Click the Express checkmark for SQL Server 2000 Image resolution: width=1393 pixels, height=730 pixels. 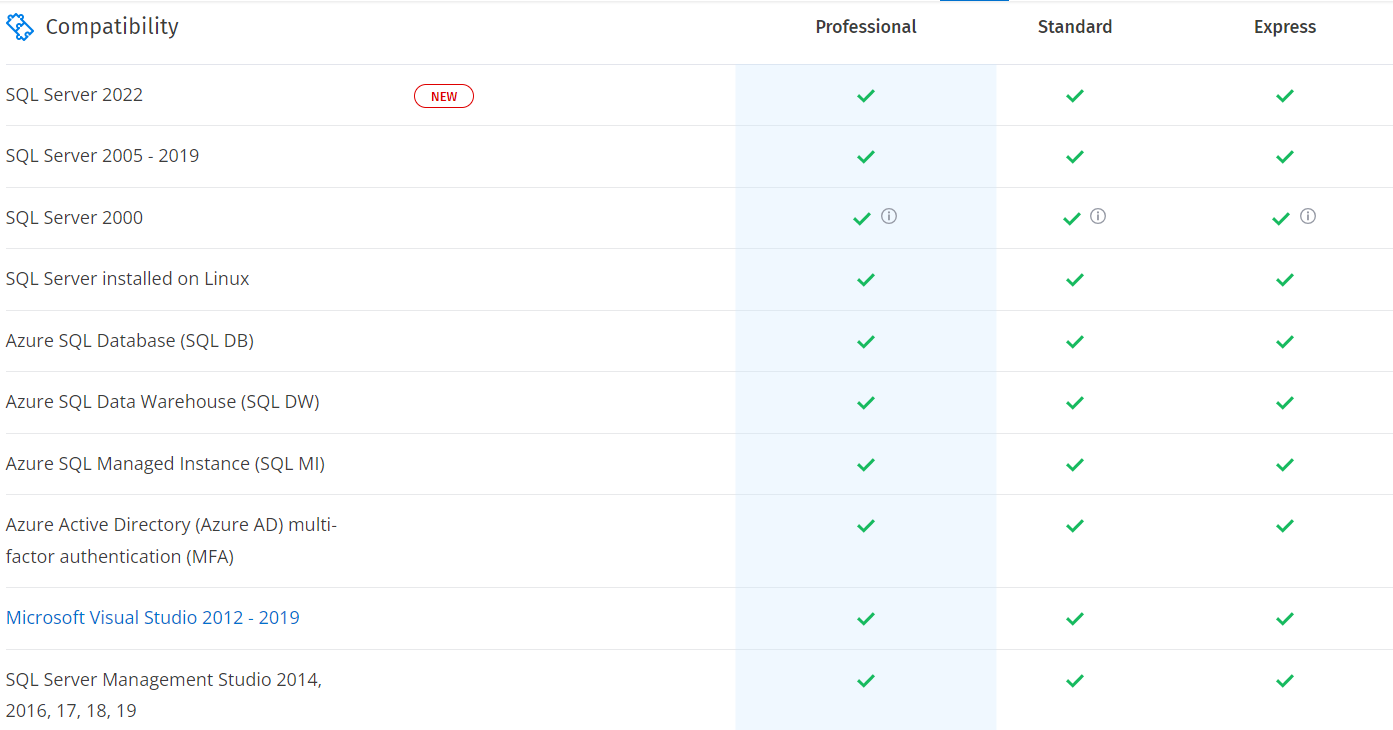1281,219
